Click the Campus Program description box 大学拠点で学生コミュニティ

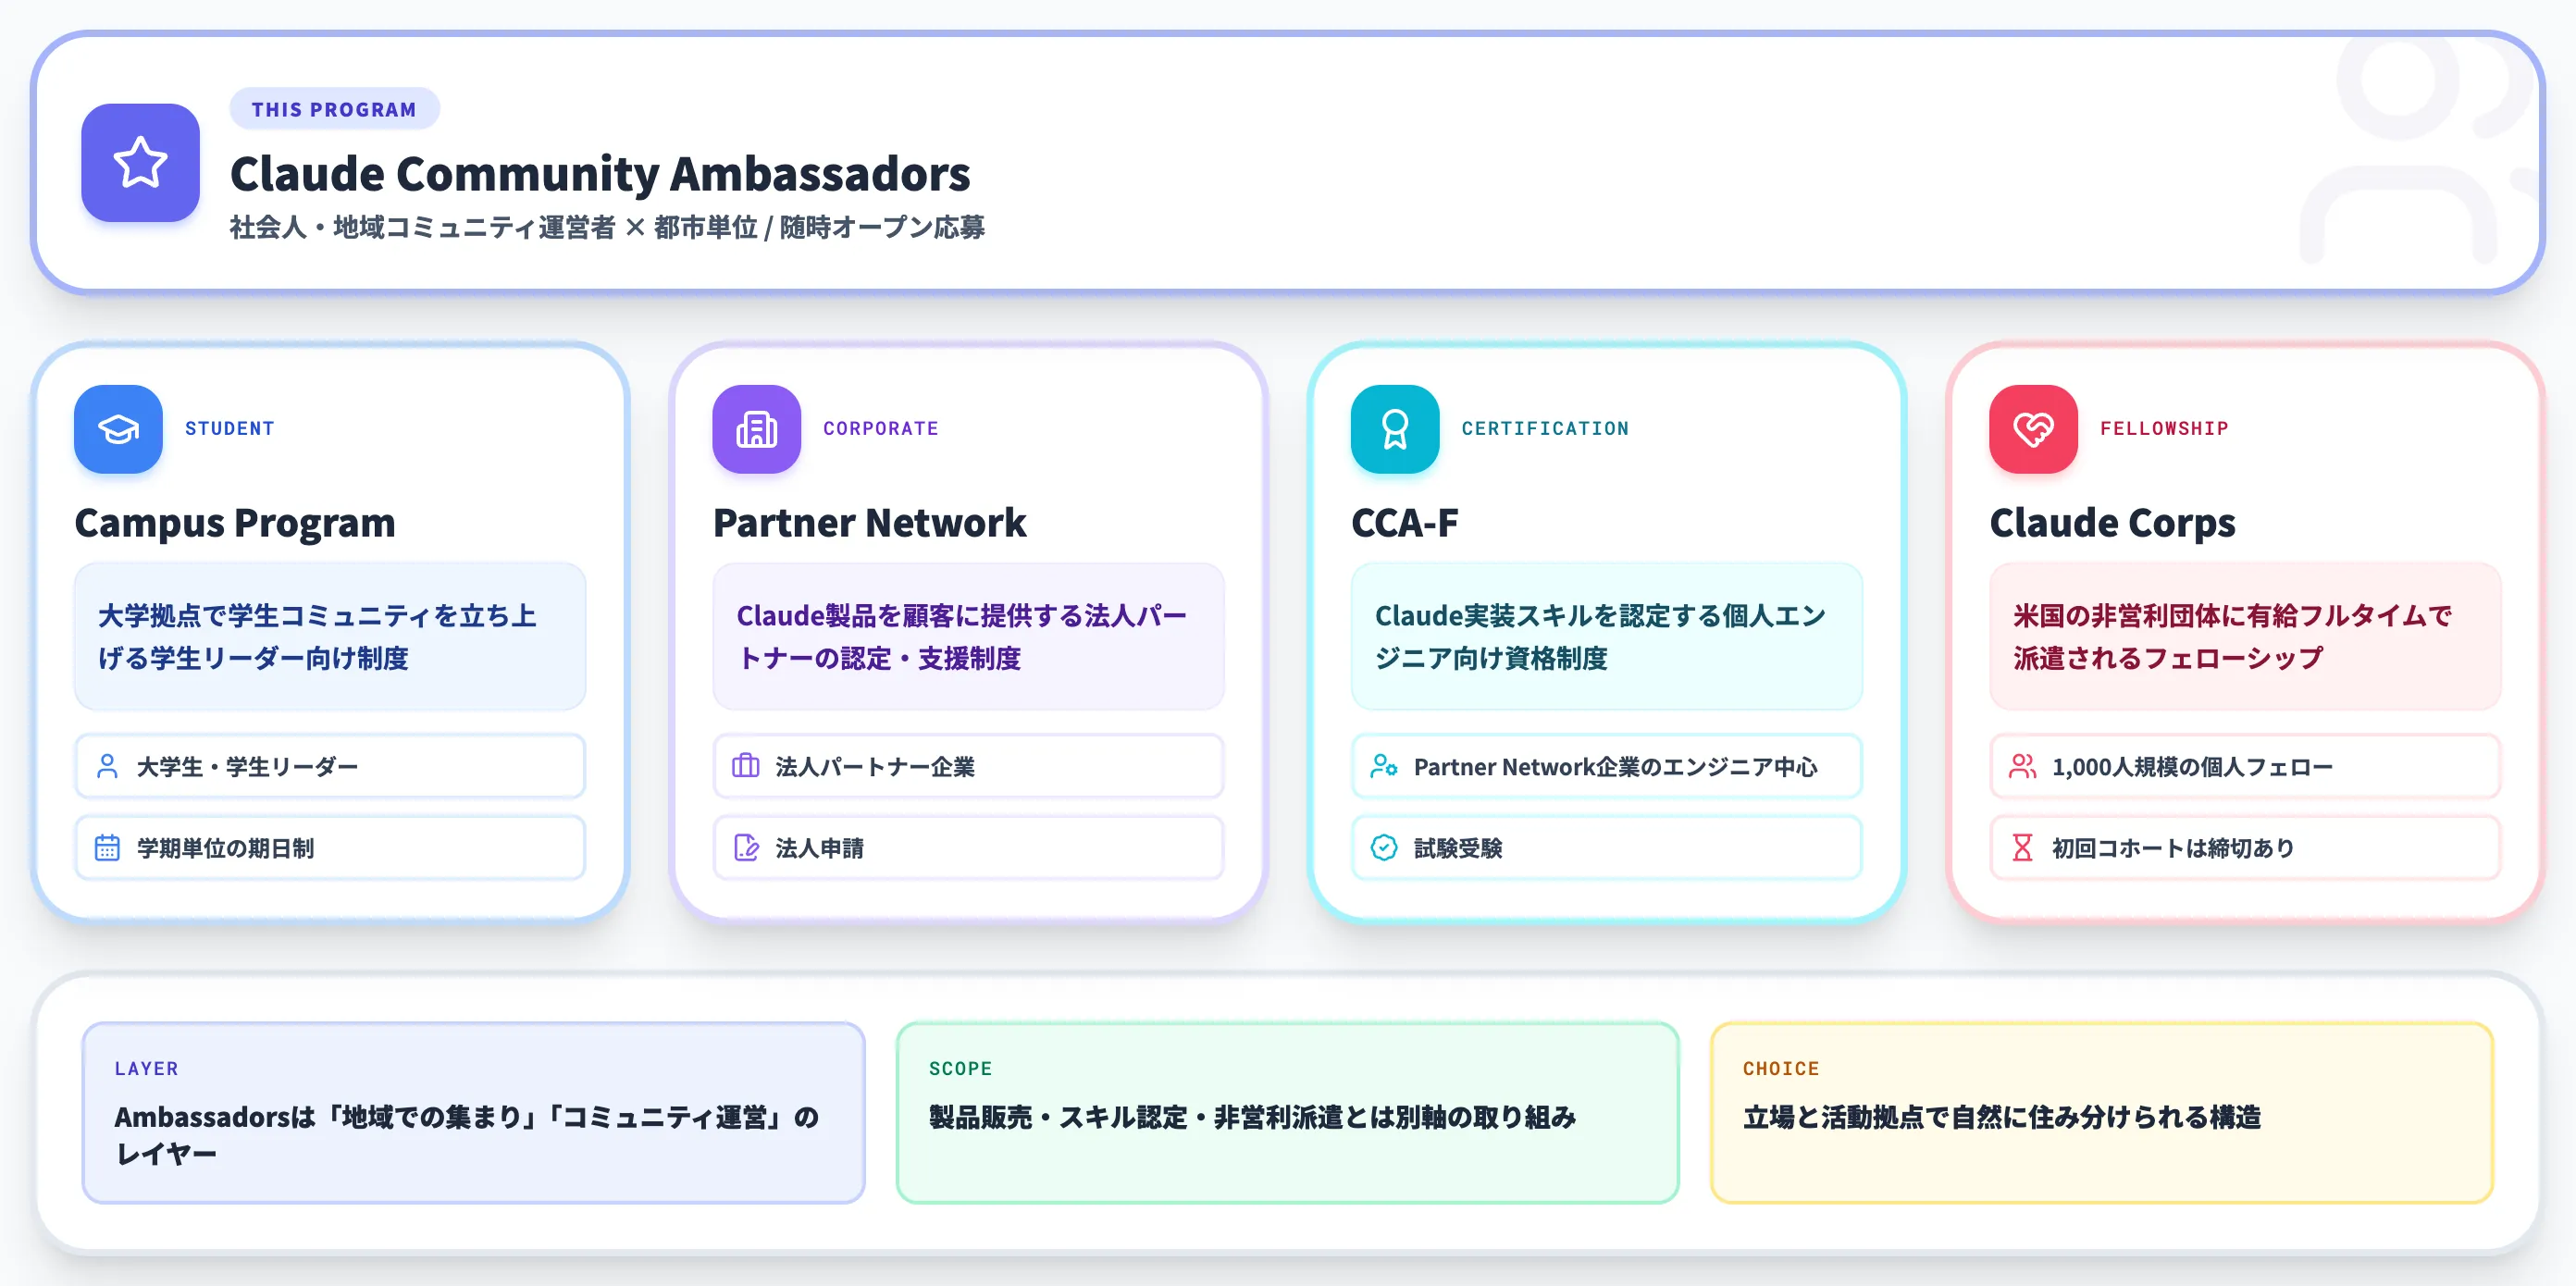coord(330,637)
